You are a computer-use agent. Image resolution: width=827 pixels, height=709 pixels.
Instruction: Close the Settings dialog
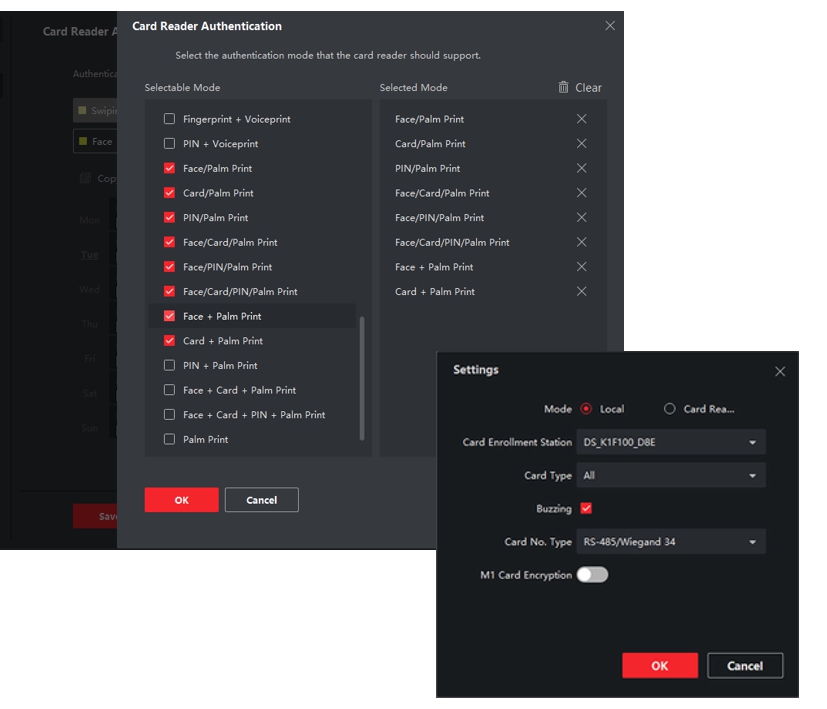[x=780, y=371]
